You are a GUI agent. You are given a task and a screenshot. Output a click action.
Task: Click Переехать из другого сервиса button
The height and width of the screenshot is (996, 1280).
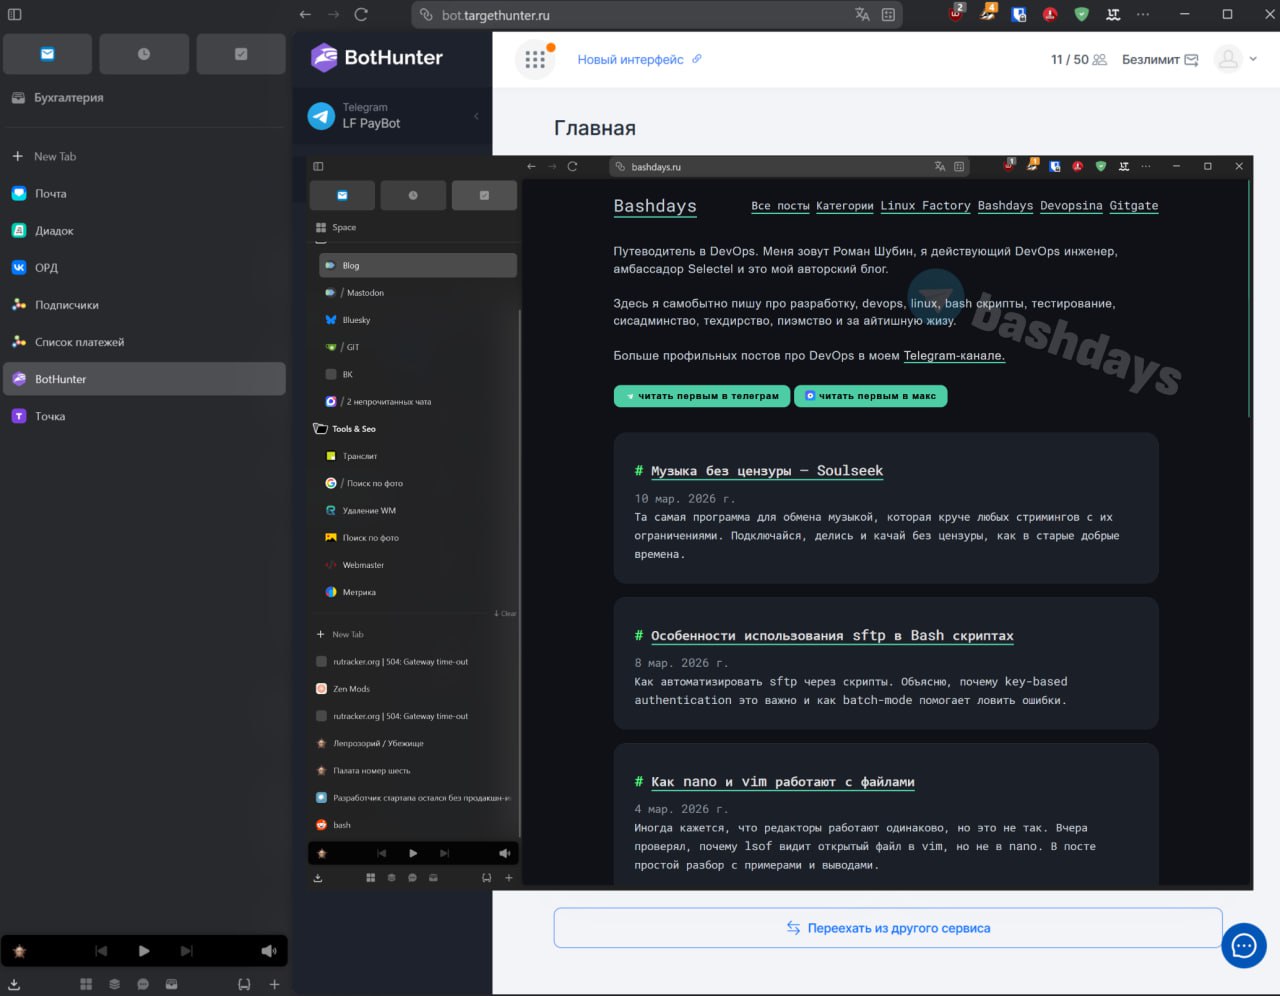(888, 928)
